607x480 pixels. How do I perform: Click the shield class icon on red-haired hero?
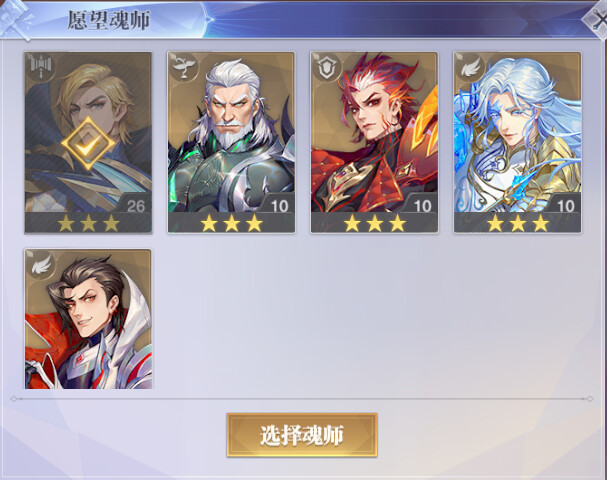[327, 67]
